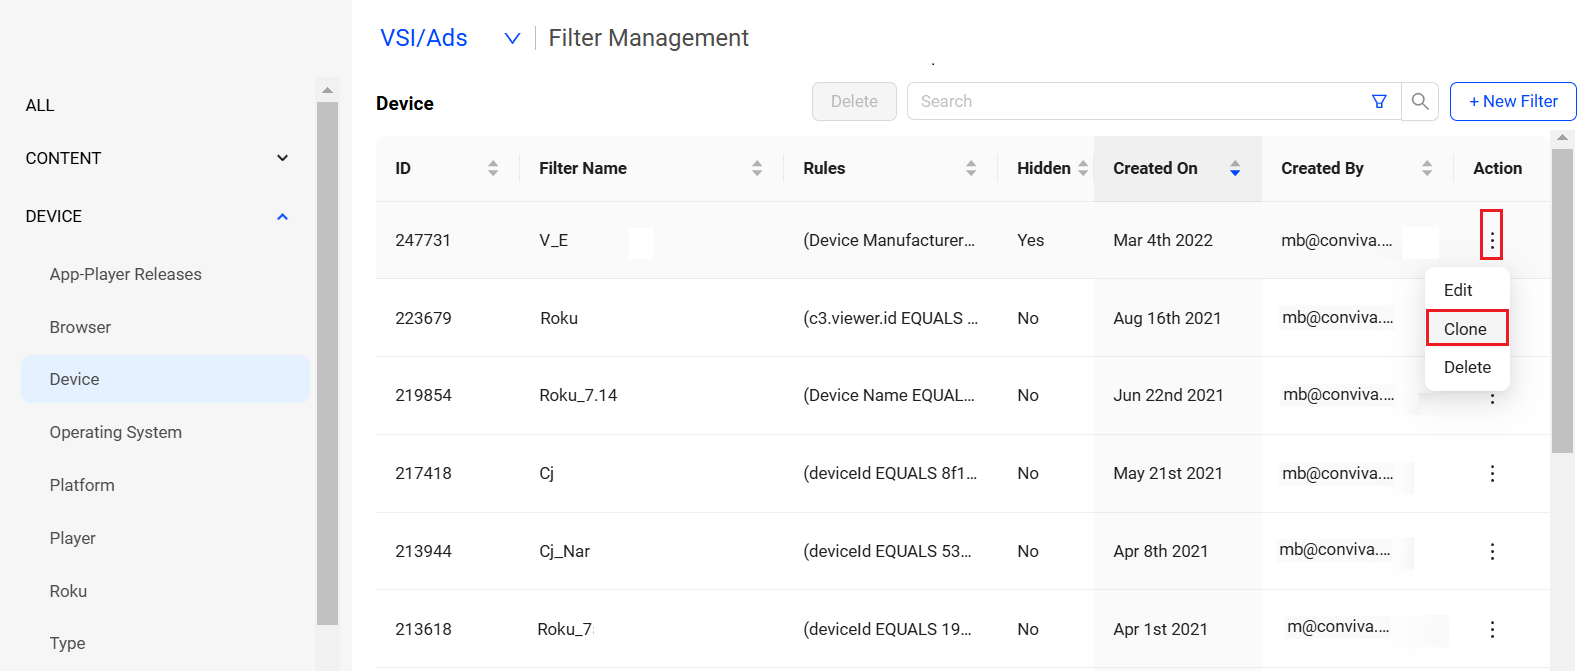Click date Mar 4th 2022
The height and width of the screenshot is (671, 1584).
click(x=1163, y=240)
